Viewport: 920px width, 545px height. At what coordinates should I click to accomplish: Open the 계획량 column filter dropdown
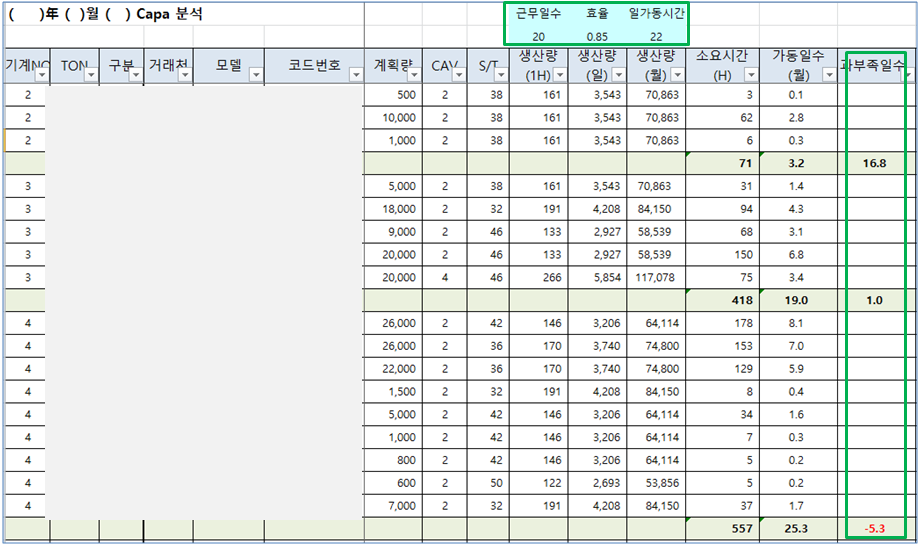click(414, 75)
